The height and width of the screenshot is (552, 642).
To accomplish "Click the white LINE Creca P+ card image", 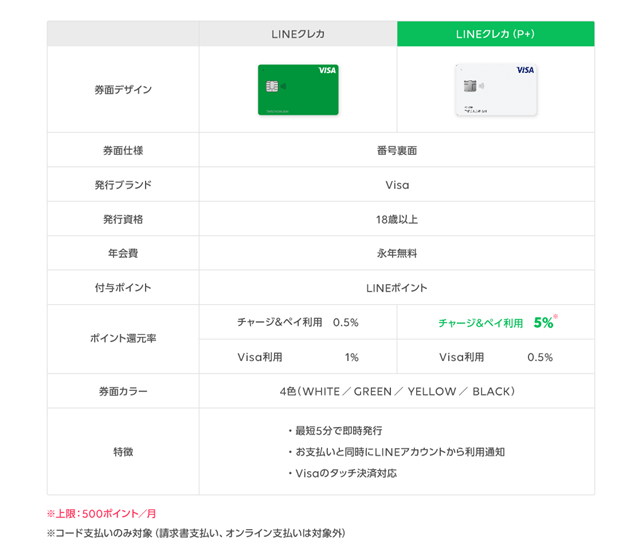I will pos(496,89).
